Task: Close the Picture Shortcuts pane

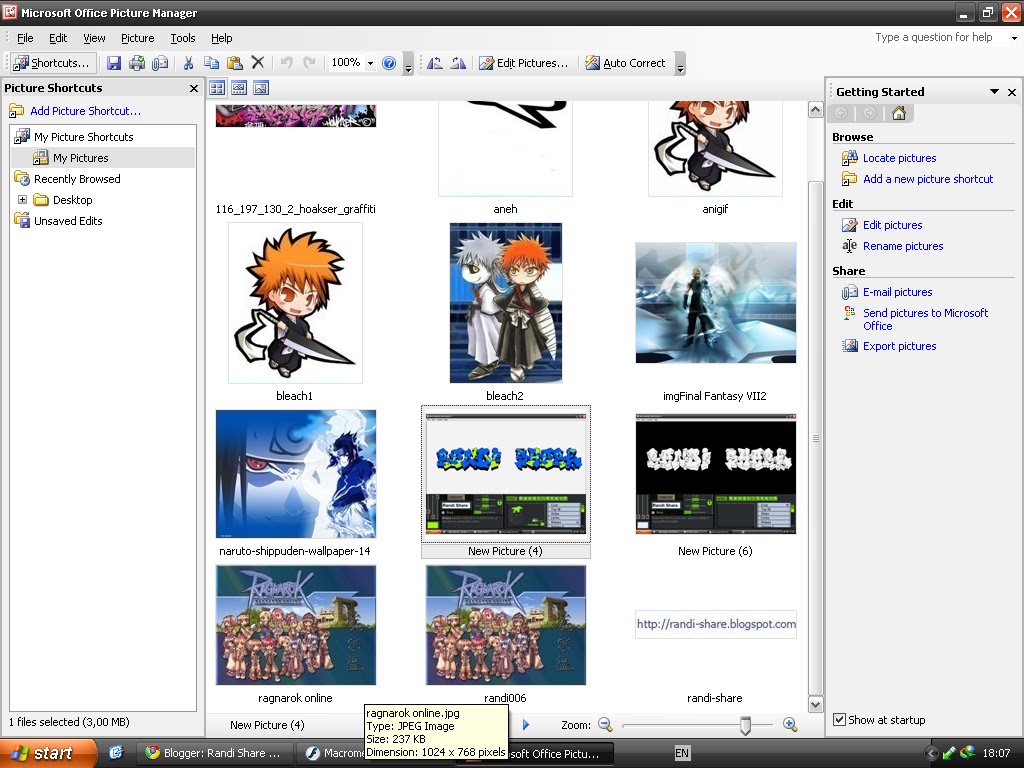Action: pos(193,88)
